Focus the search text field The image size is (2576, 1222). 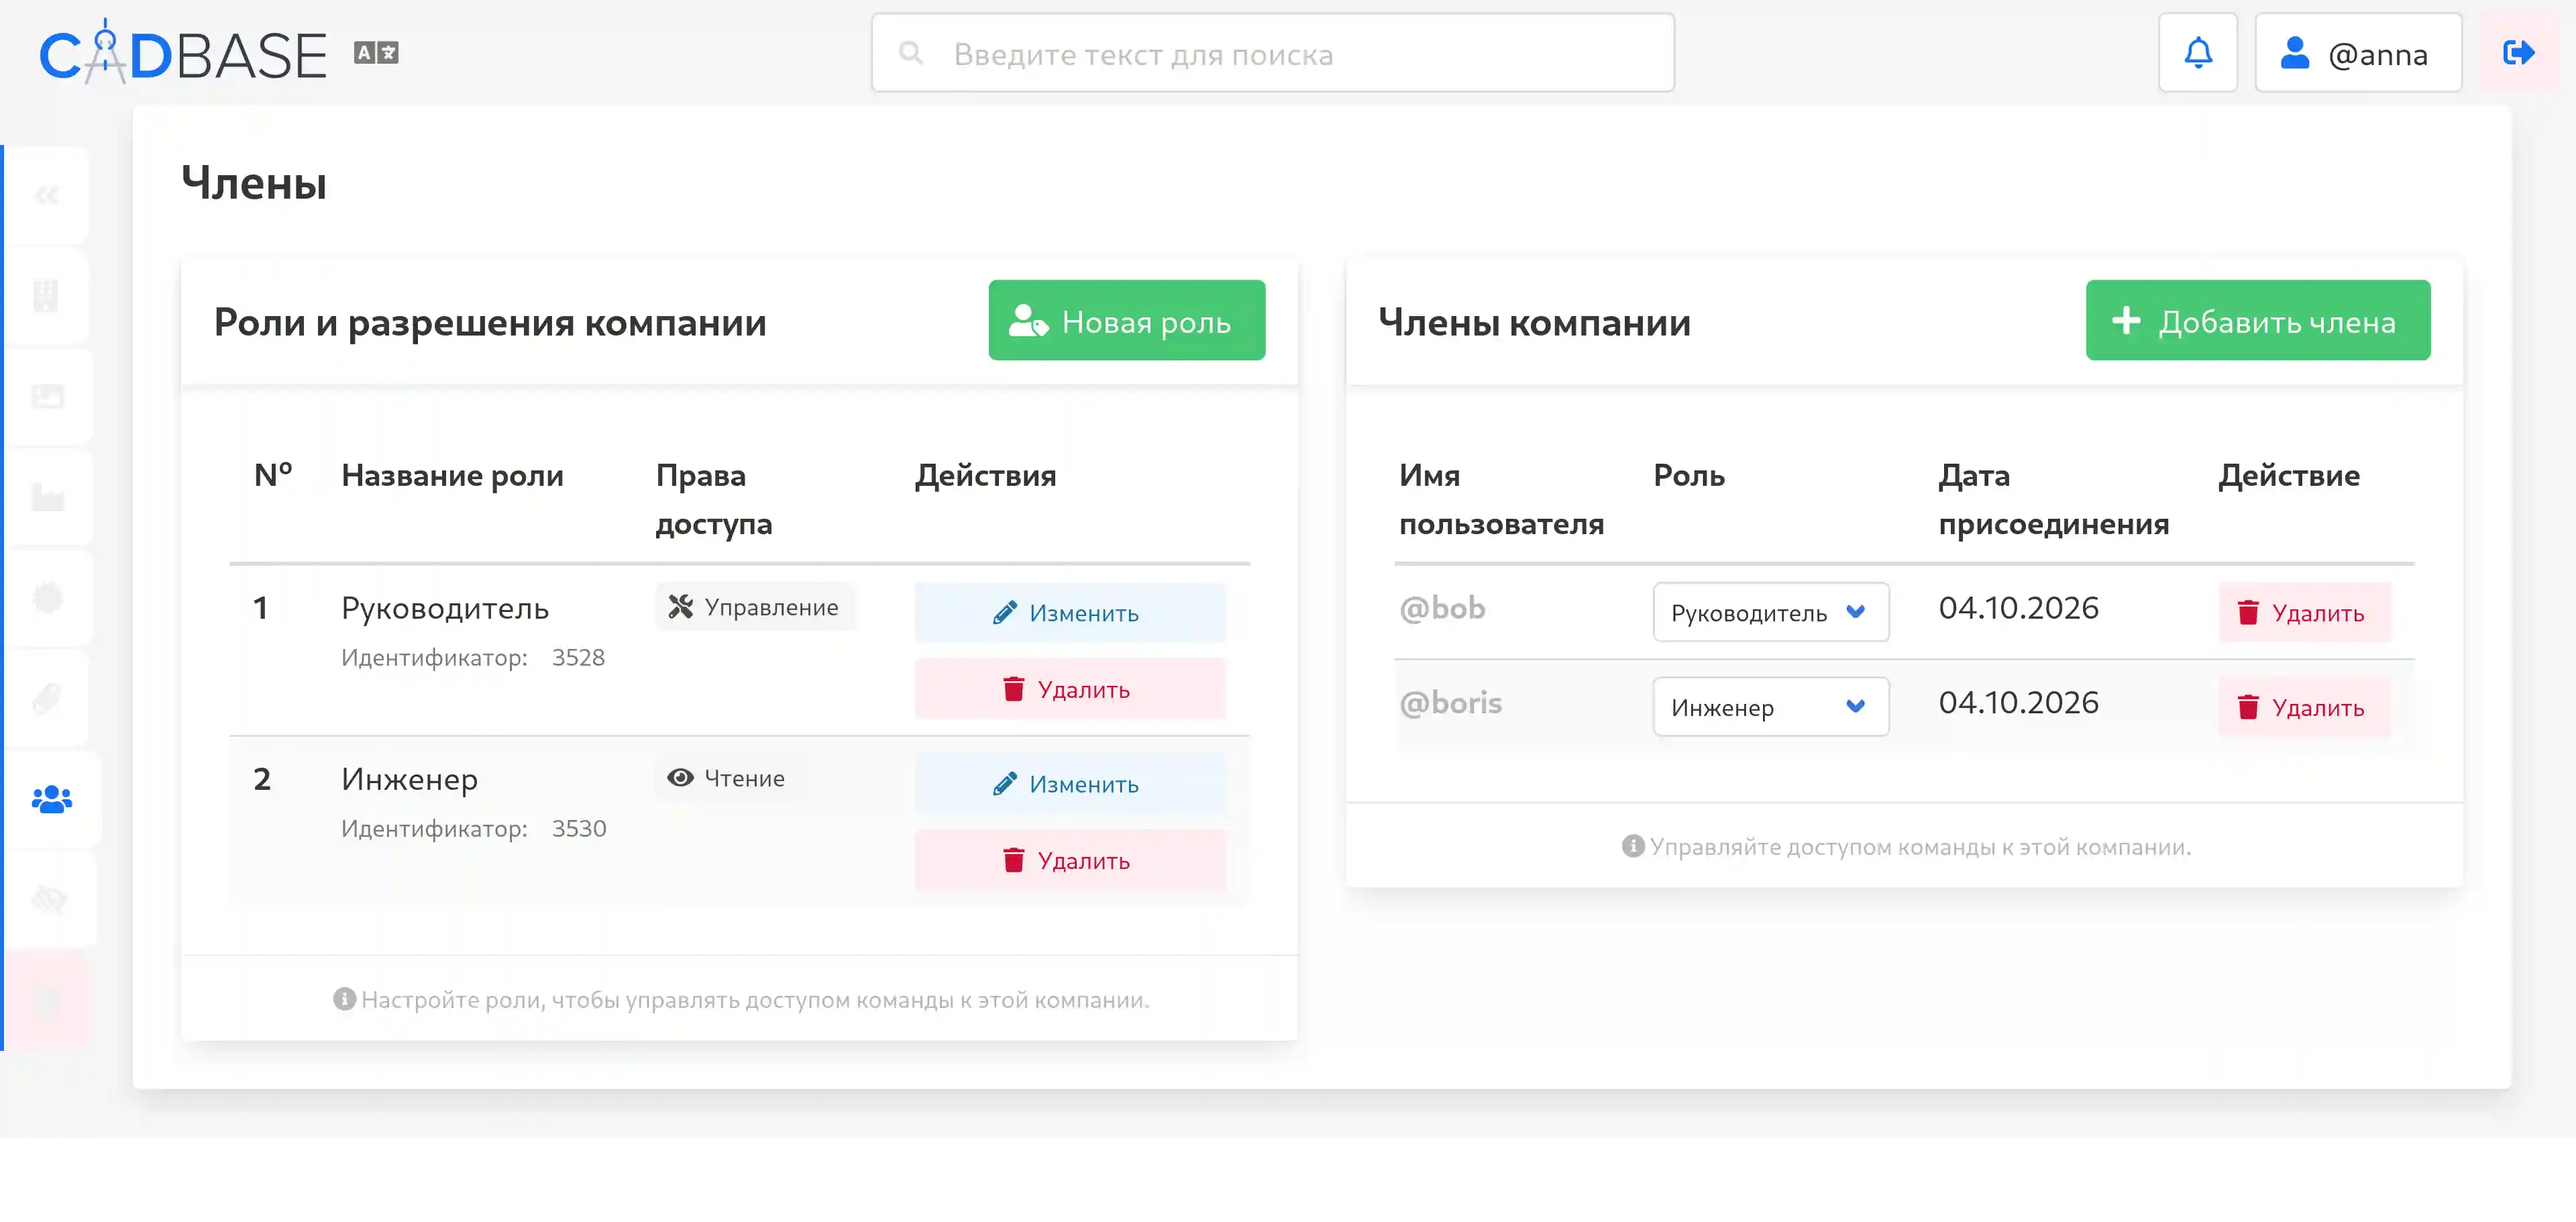[1272, 53]
